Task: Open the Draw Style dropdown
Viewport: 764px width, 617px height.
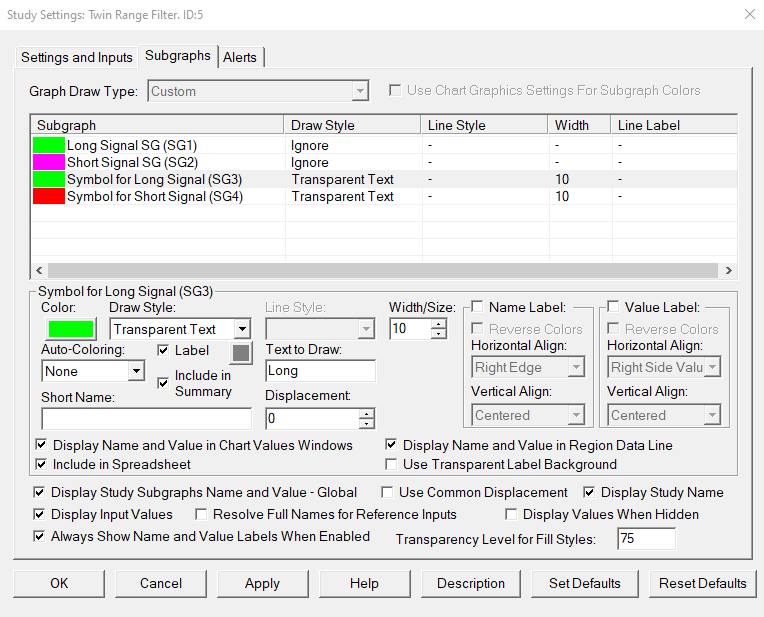Action: click(x=241, y=329)
